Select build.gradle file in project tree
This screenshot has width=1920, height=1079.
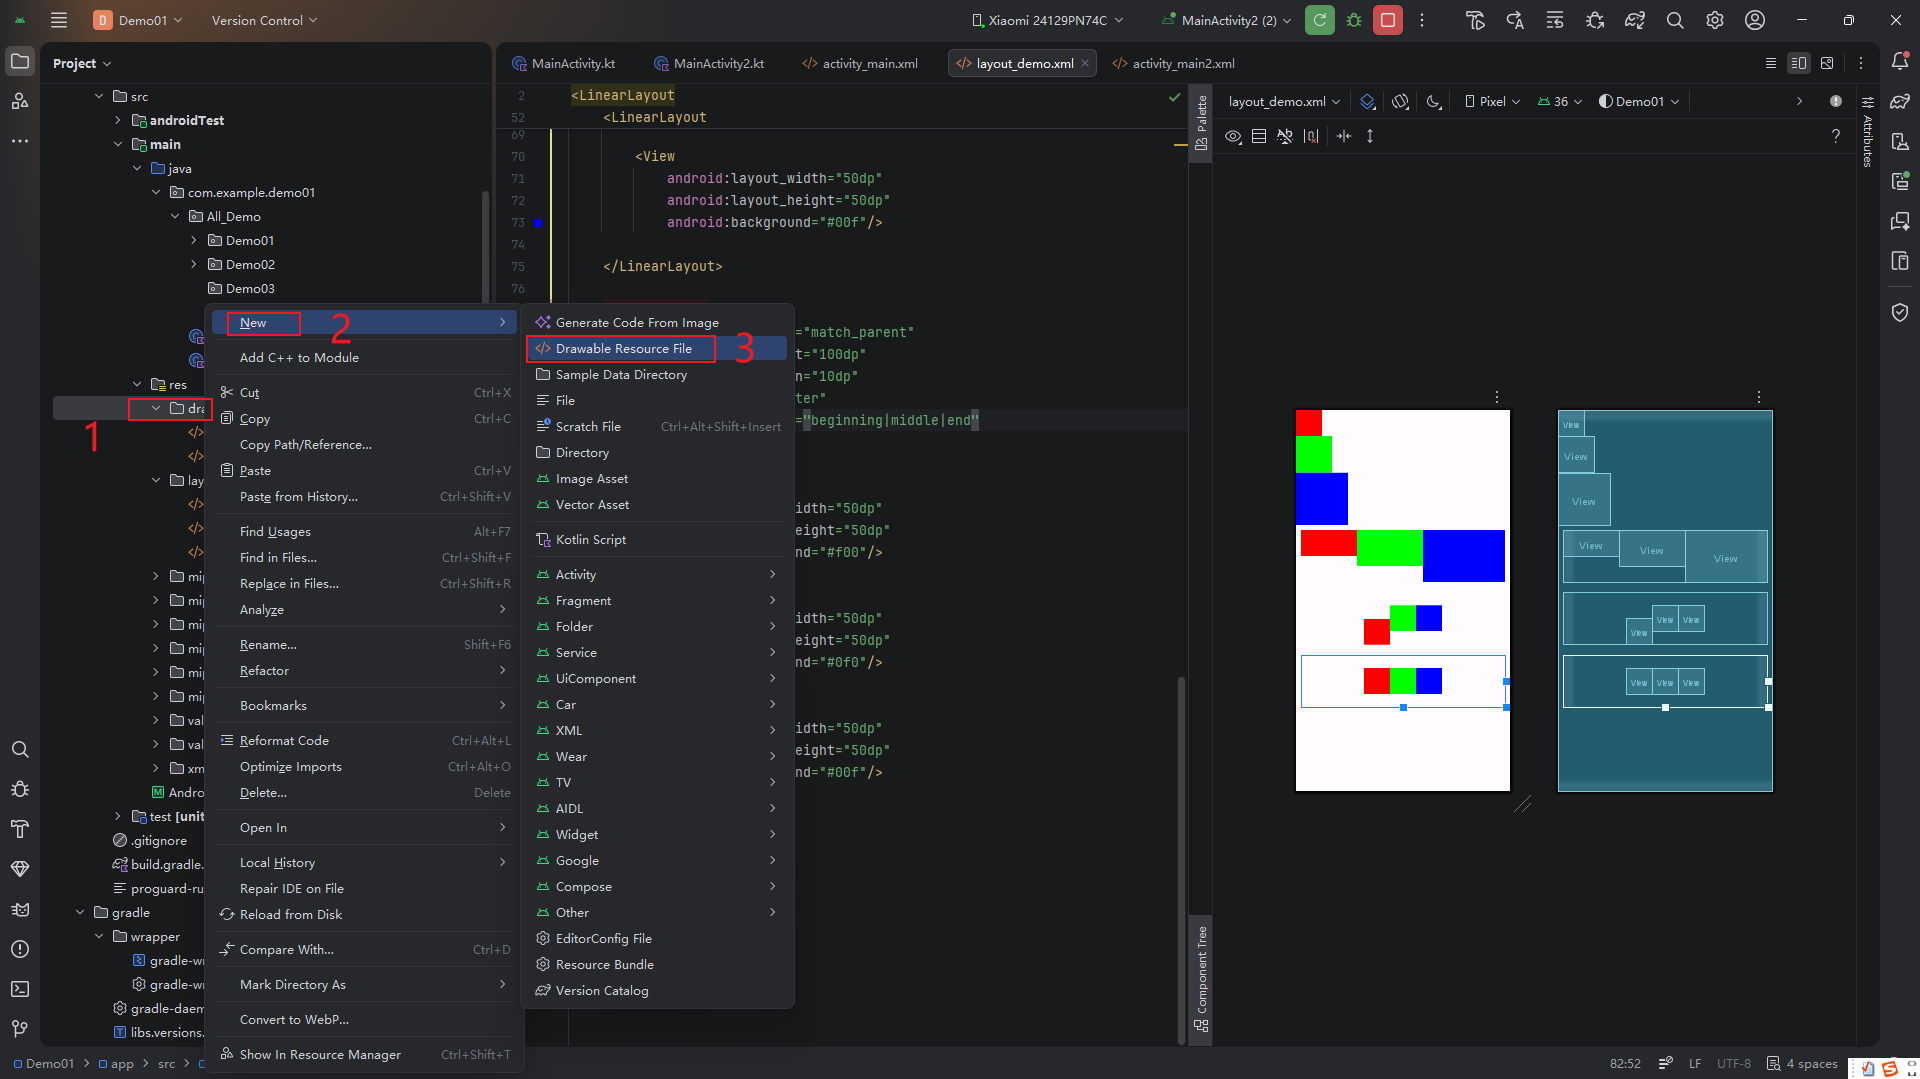coord(158,864)
